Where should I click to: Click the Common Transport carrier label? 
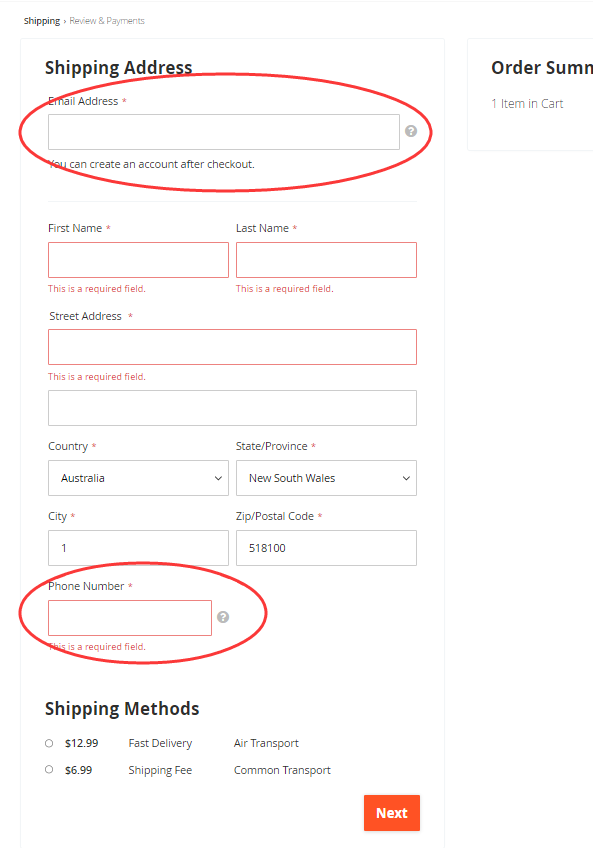(282, 770)
